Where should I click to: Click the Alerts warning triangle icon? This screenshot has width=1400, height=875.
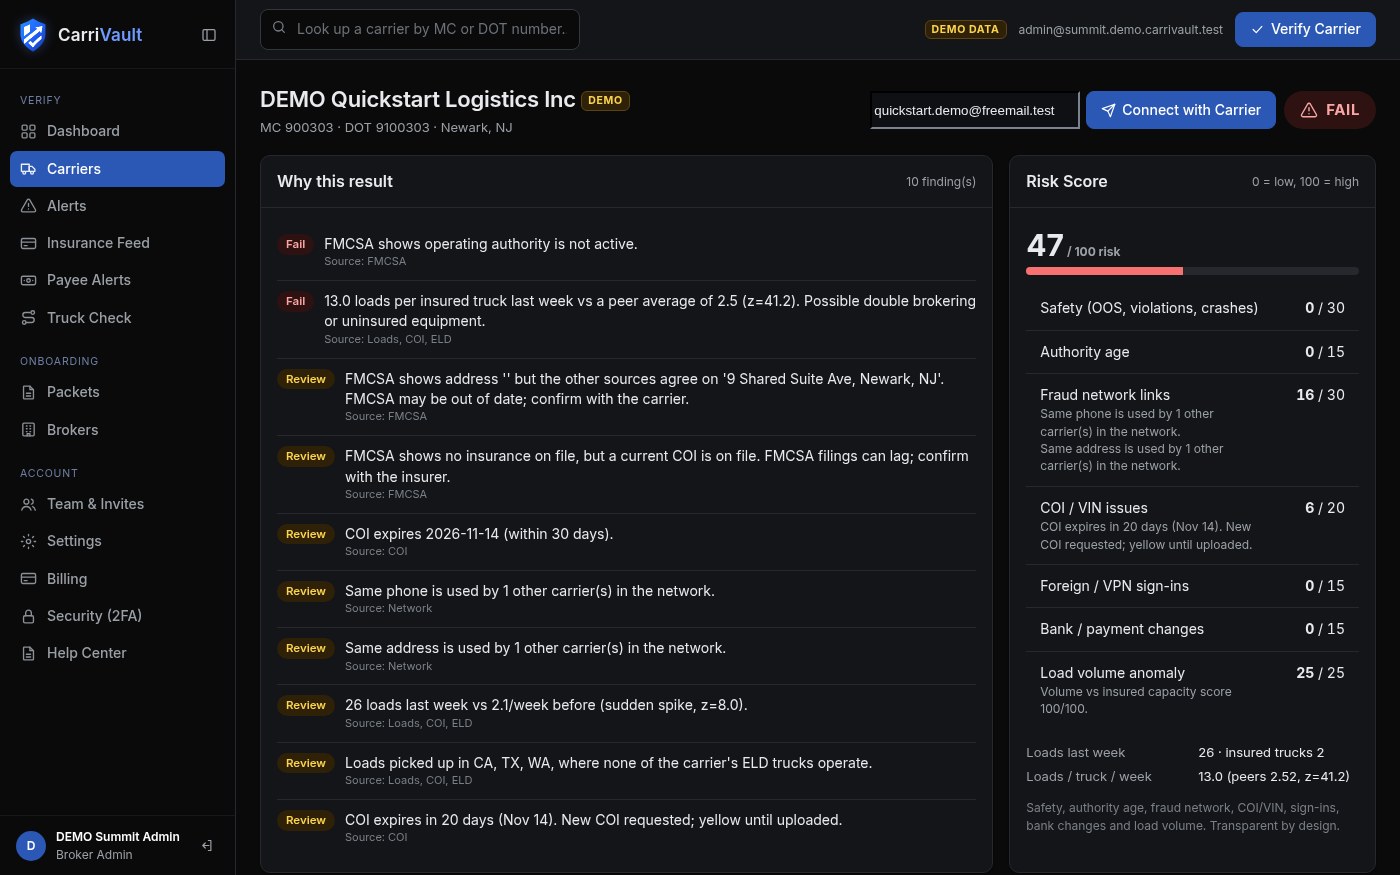[28, 206]
